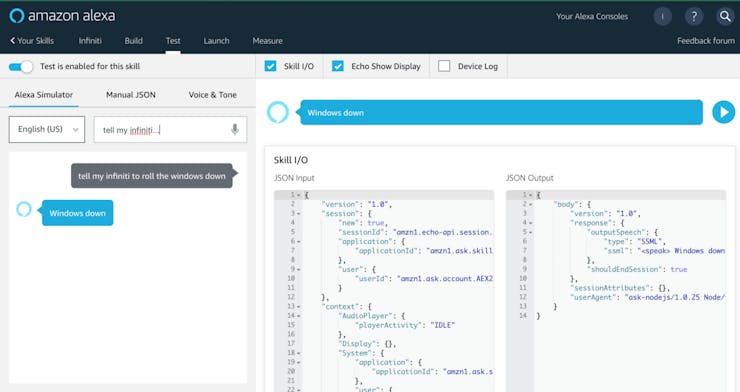Click the Windows down chat reply bubble
The width and height of the screenshot is (740, 392).
click(77, 213)
